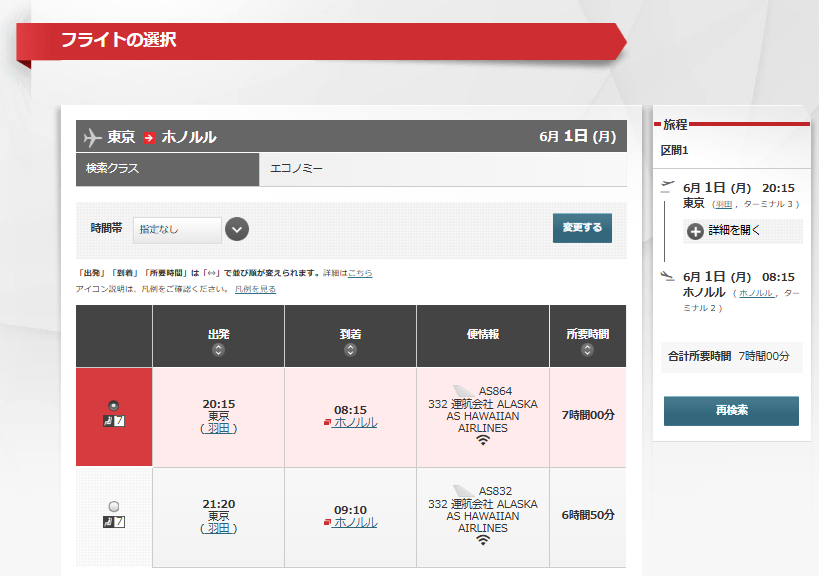The width and height of the screenshot is (819, 576).
Task: Open the 凡例を見る legend link
Action: click(x=255, y=289)
